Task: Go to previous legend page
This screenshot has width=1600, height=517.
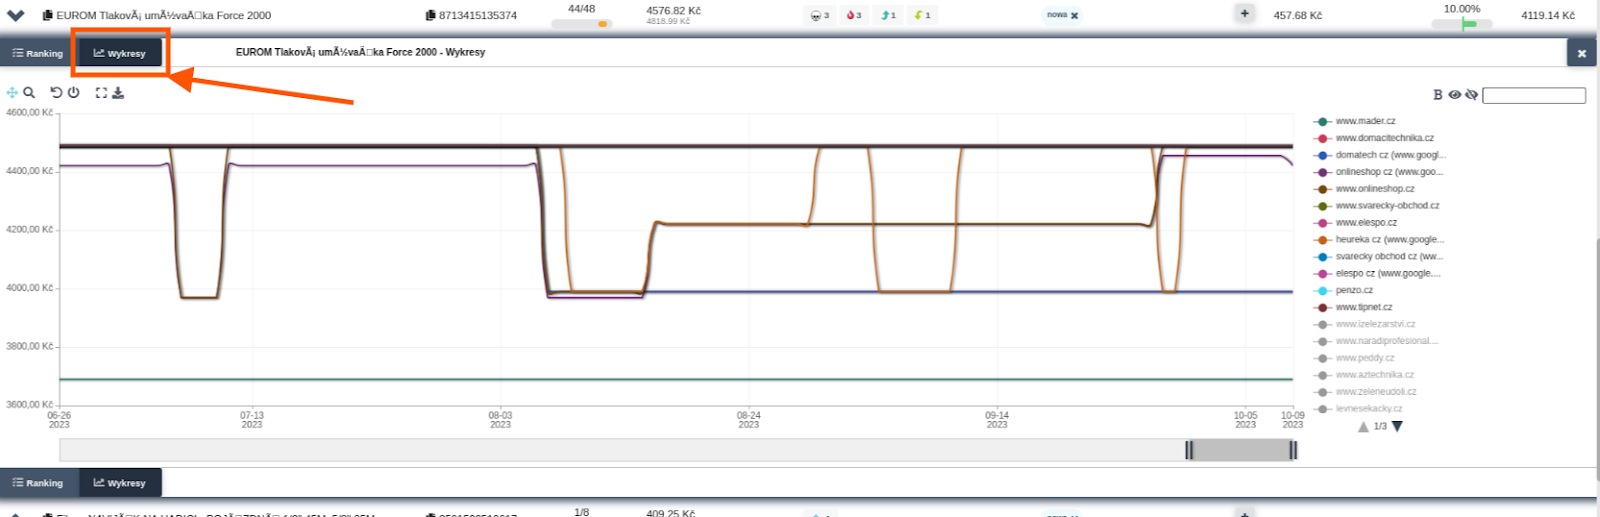Action: point(1363,427)
